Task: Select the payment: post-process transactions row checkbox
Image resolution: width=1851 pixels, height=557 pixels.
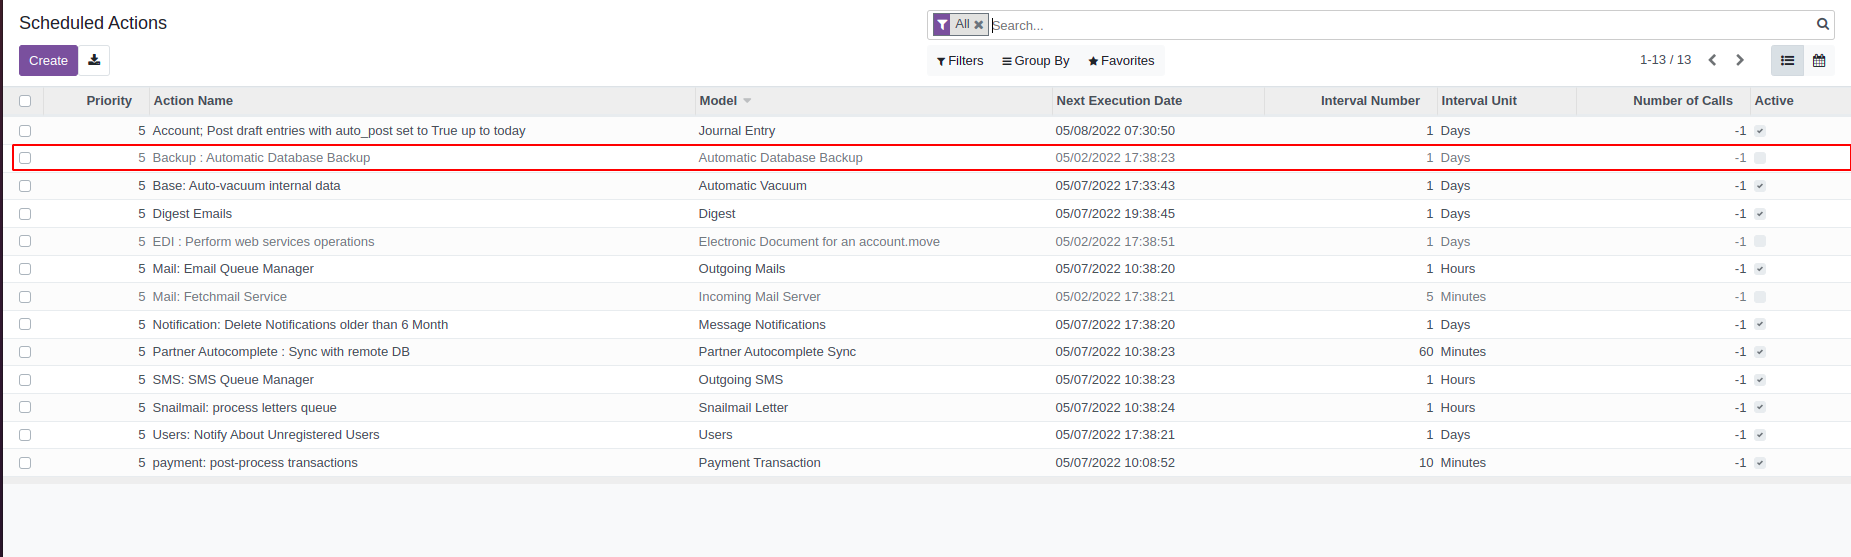Action: pos(25,463)
